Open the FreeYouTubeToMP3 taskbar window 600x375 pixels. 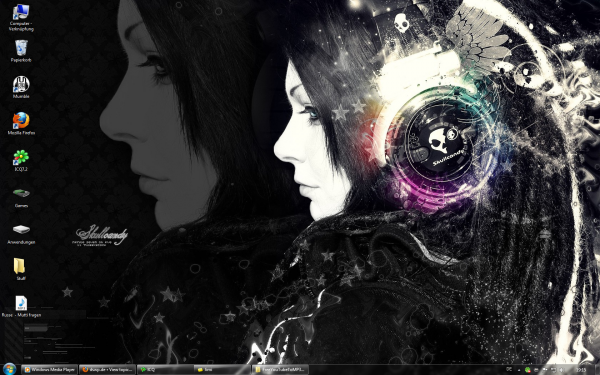280,370
